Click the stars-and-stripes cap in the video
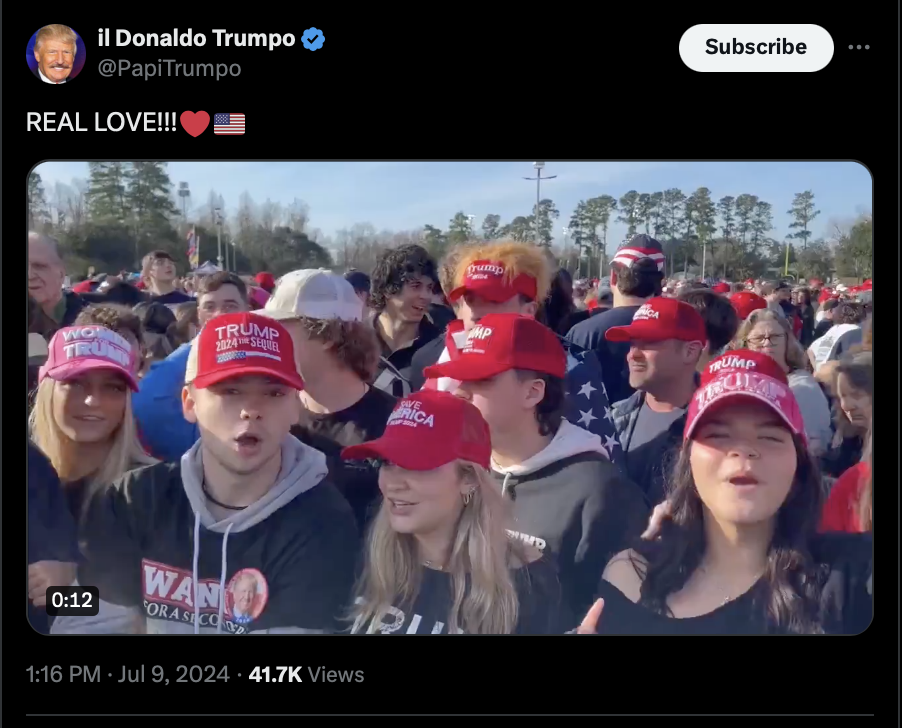 pyautogui.click(x=638, y=252)
